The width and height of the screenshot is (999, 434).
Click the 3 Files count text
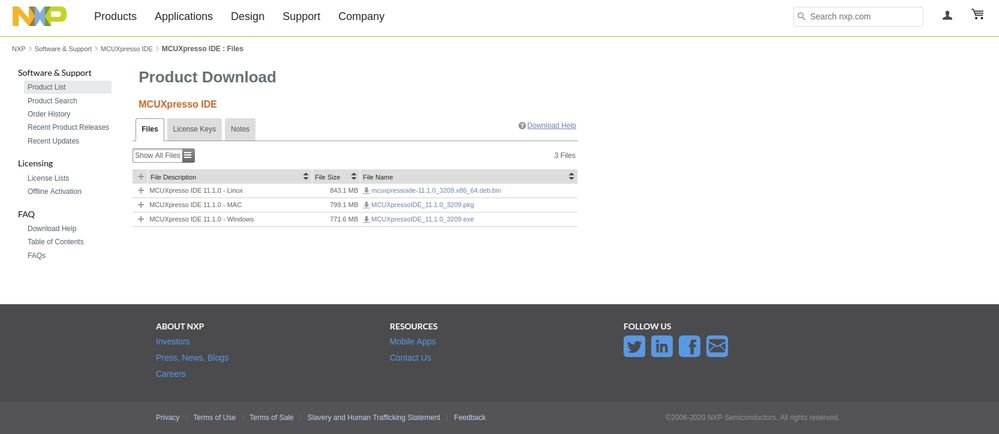(564, 156)
